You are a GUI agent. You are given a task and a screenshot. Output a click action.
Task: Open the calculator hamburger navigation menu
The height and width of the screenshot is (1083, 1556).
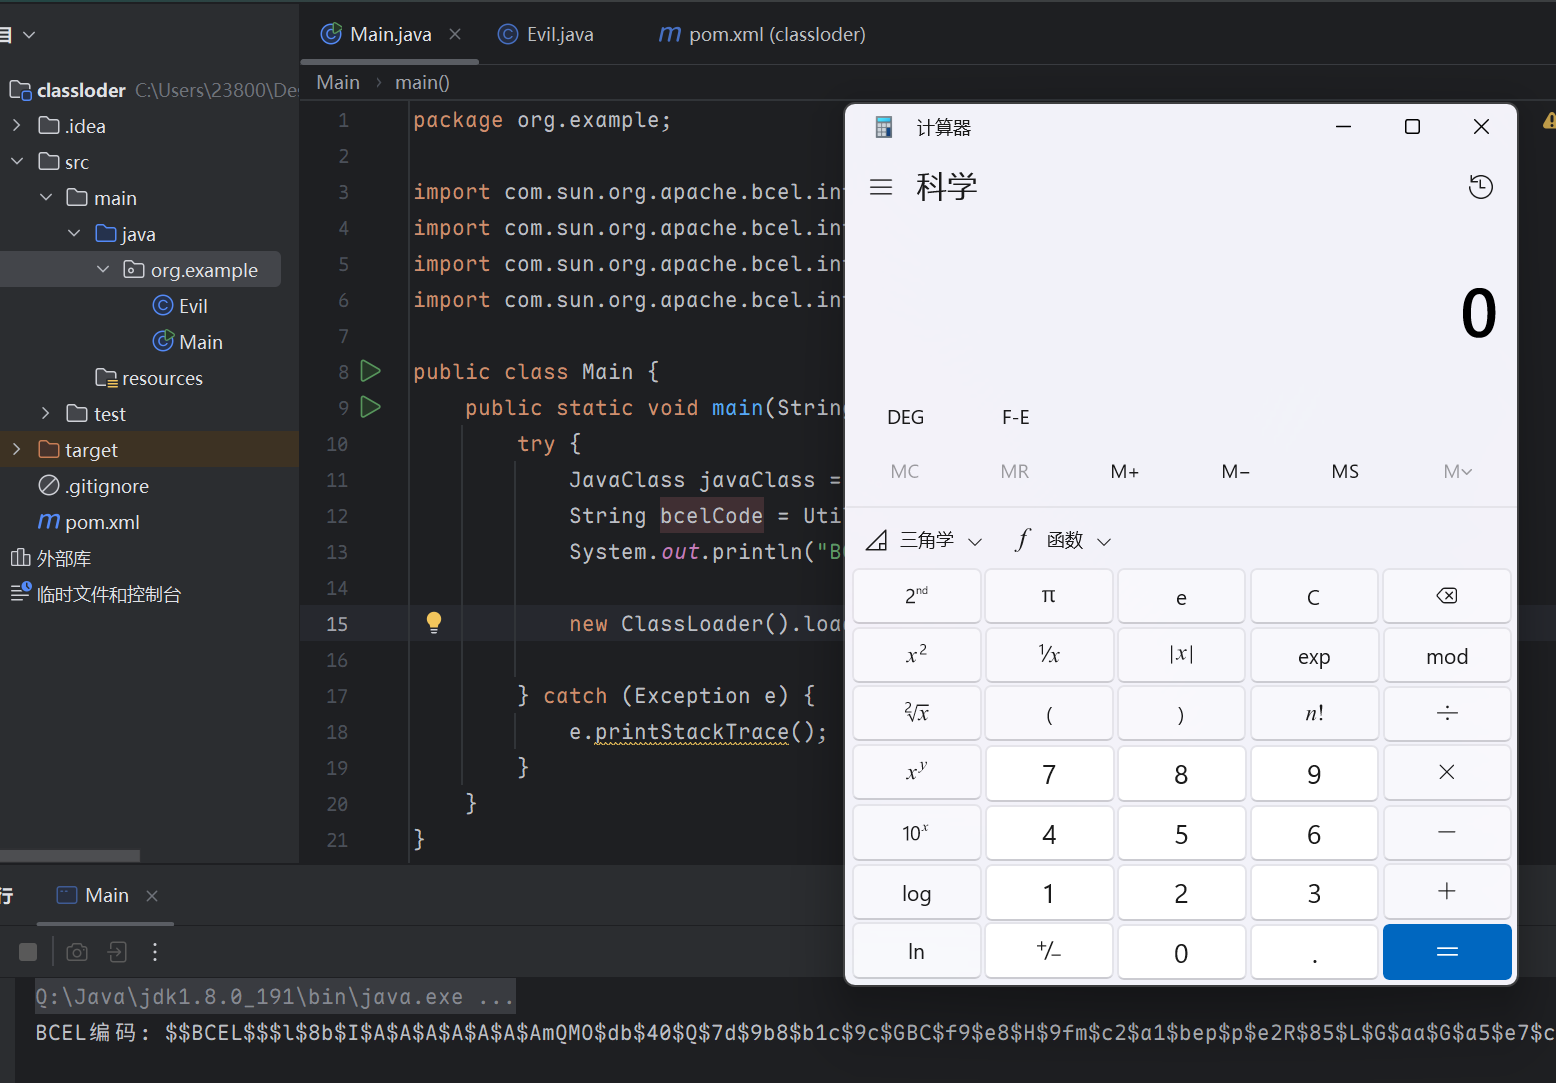(x=881, y=187)
